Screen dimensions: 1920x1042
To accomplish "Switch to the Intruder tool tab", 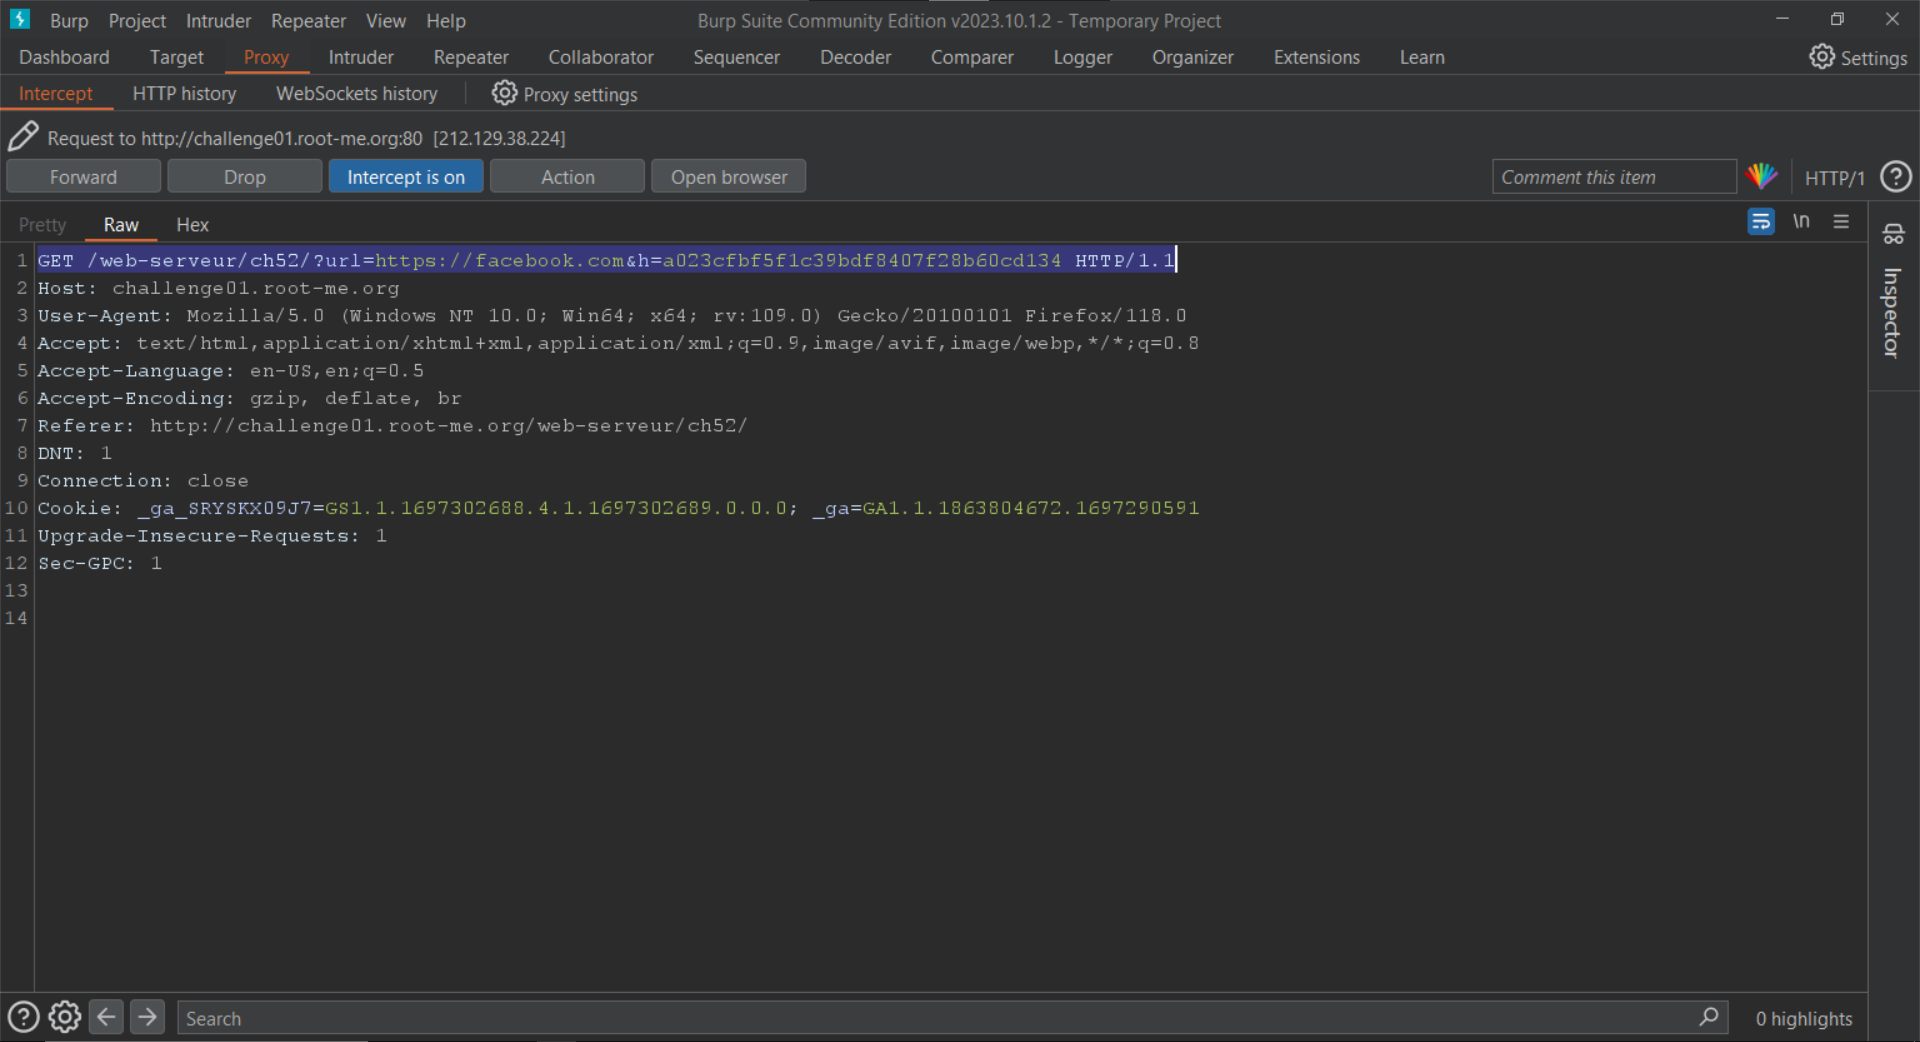I will (361, 57).
